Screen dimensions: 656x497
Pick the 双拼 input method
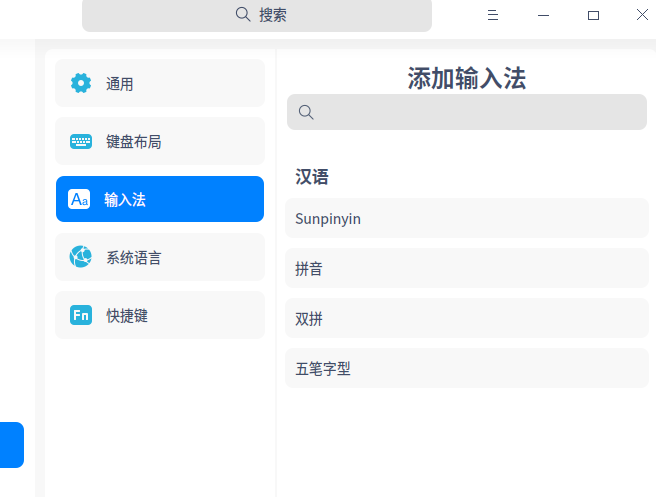point(467,318)
